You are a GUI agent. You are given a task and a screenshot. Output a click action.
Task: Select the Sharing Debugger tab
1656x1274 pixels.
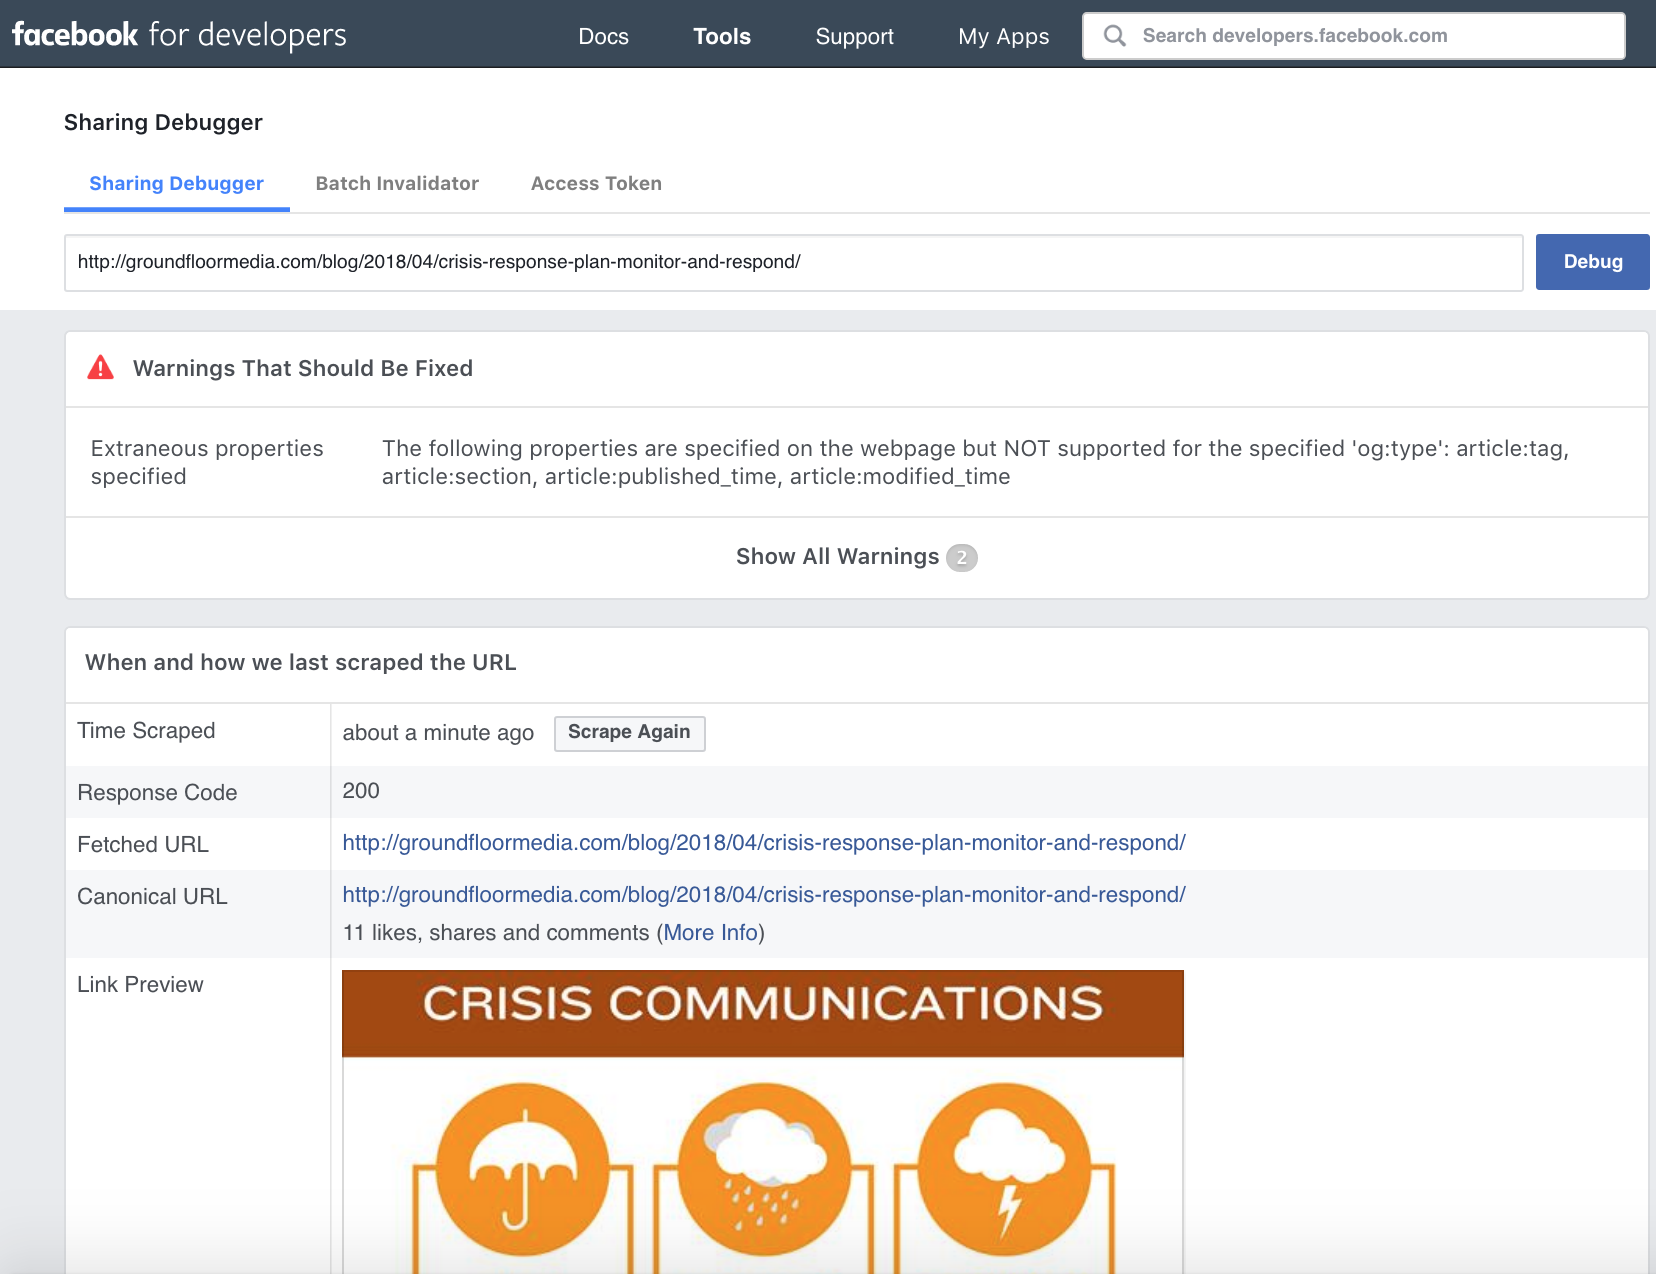coord(176,183)
